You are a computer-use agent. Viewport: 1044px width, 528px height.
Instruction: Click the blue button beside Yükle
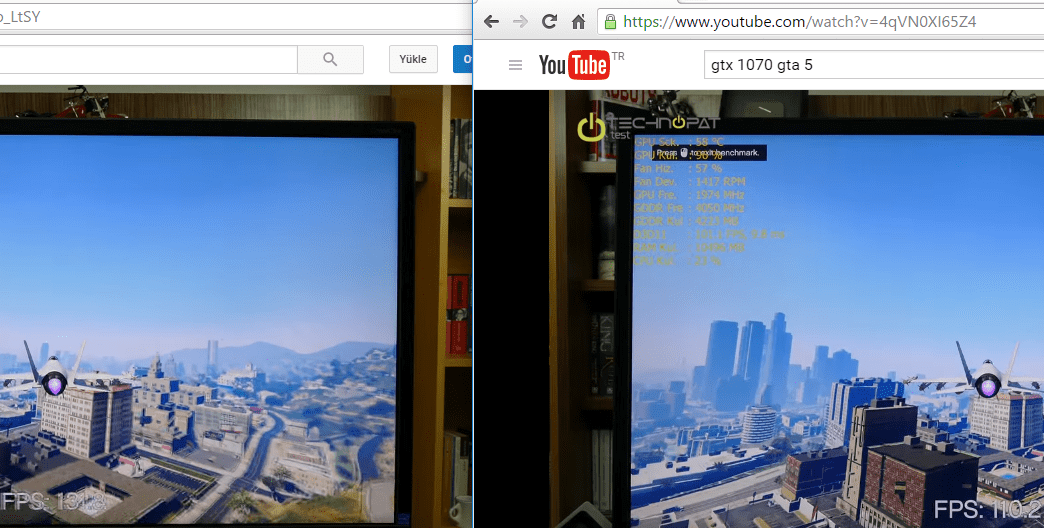(463, 59)
